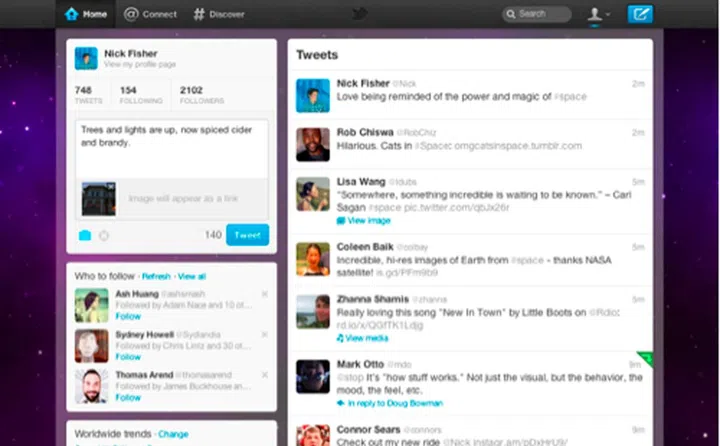Viewport: 720px width, 446px height.
Task: Click Lisa Wang's avatar
Action: click(x=313, y=194)
